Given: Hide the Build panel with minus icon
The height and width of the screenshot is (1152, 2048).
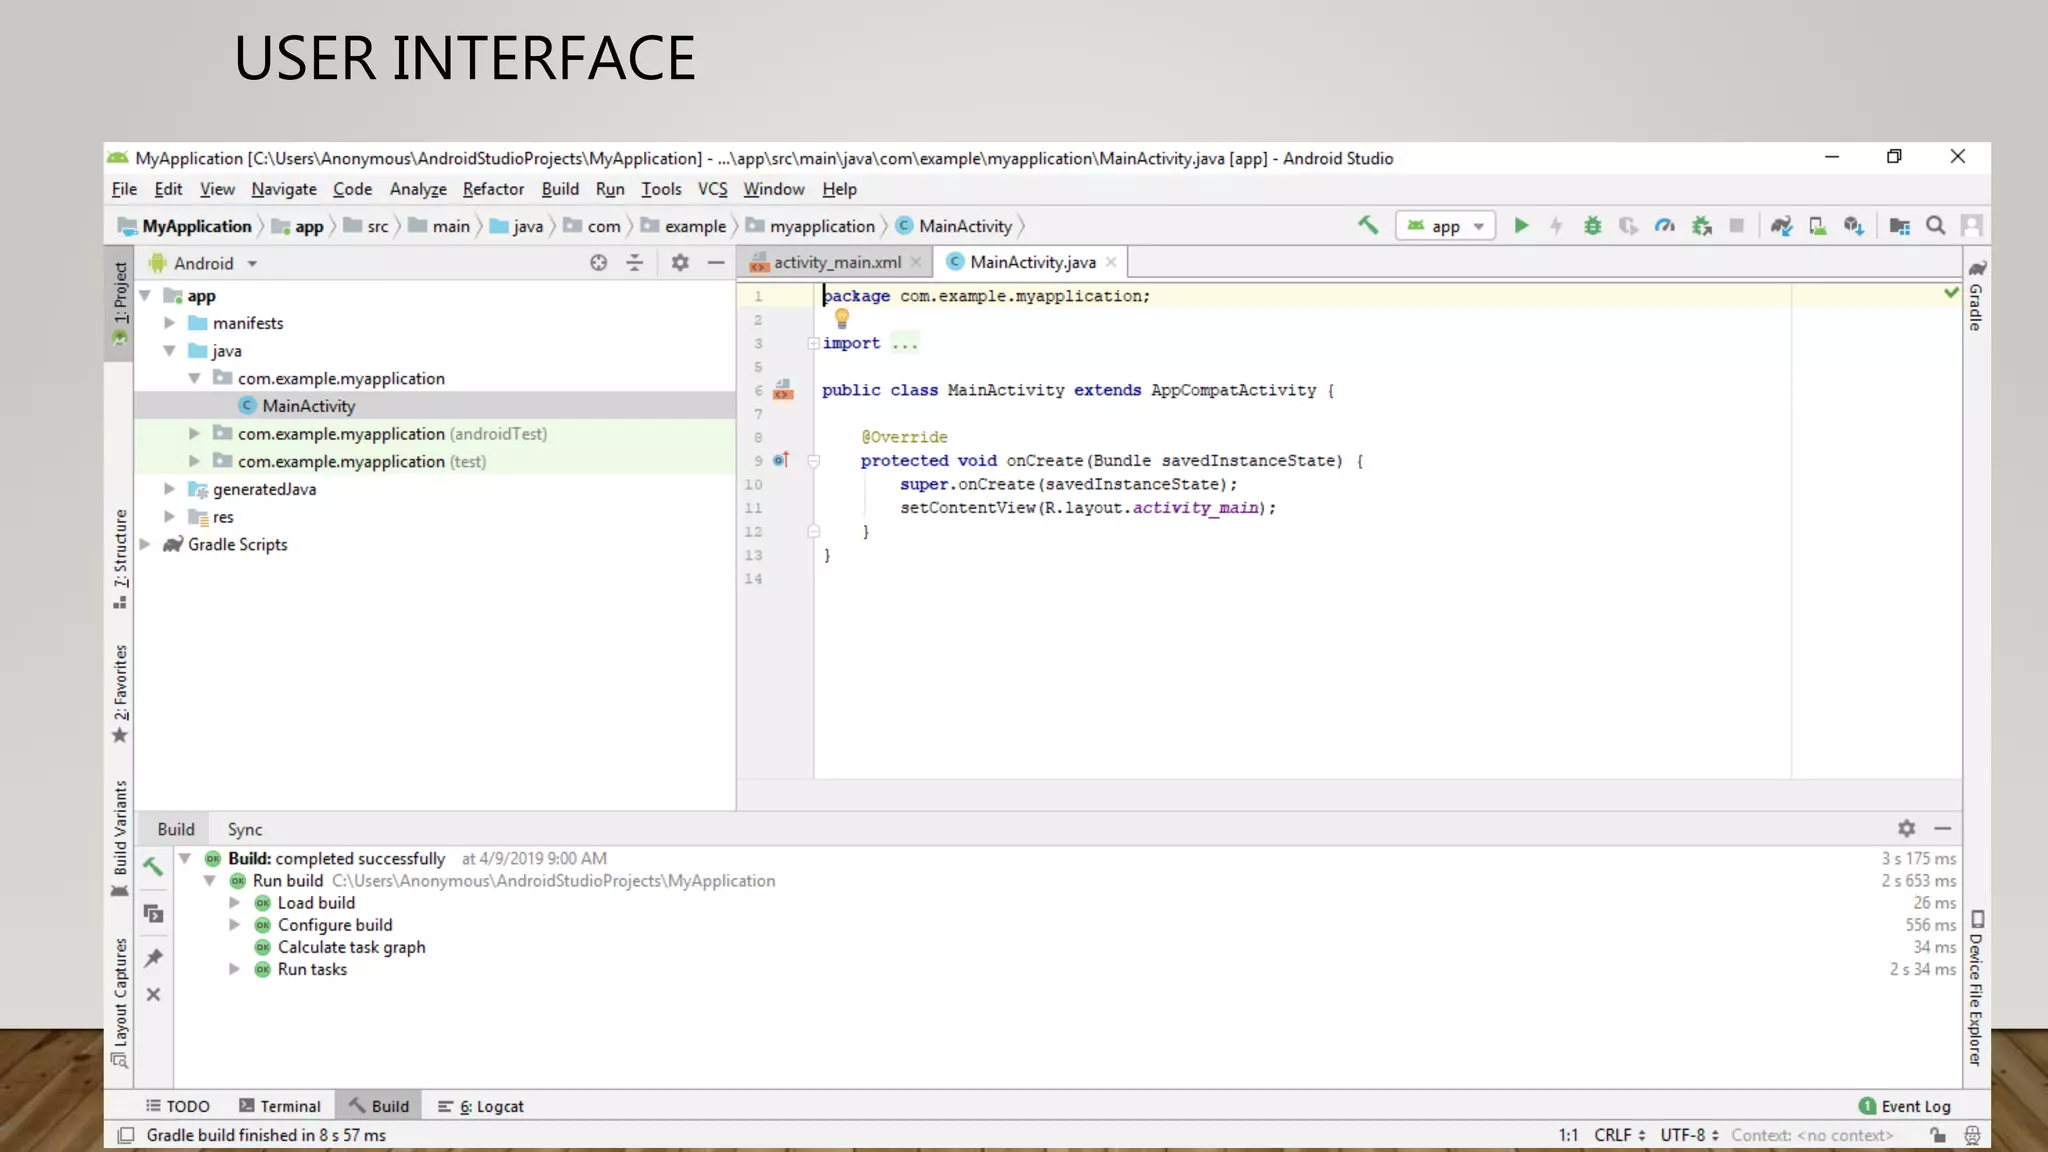Looking at the screenshot, I should point(1942,828).
